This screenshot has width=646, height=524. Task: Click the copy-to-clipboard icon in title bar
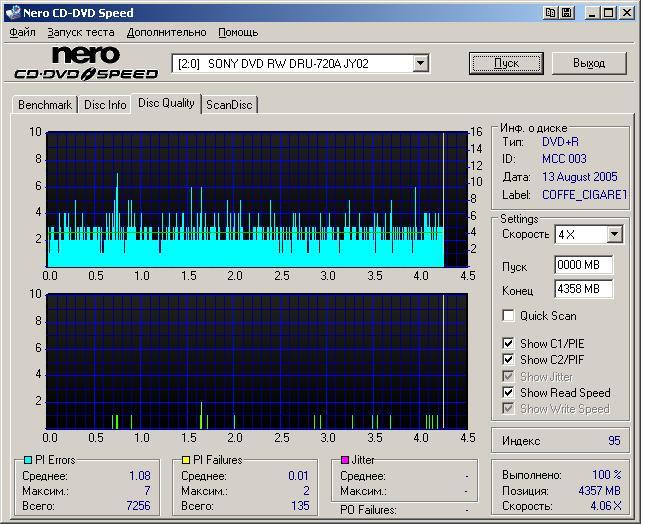click(x=551, y=13)
